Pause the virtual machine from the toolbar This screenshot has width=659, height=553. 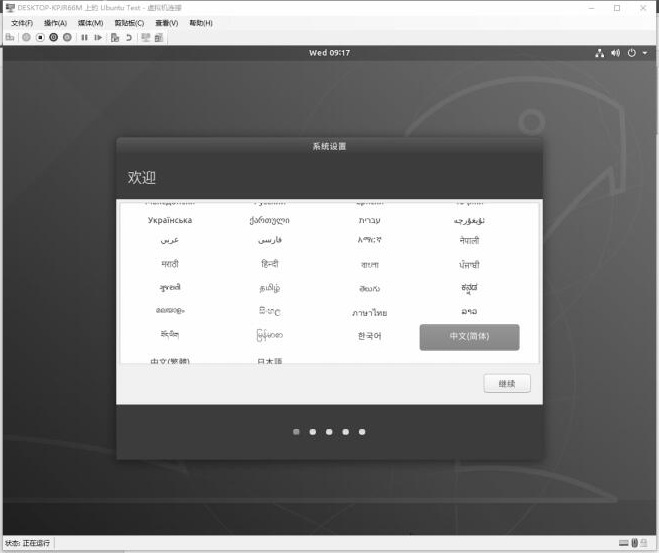pyautogui.click(x=84, y=37)
